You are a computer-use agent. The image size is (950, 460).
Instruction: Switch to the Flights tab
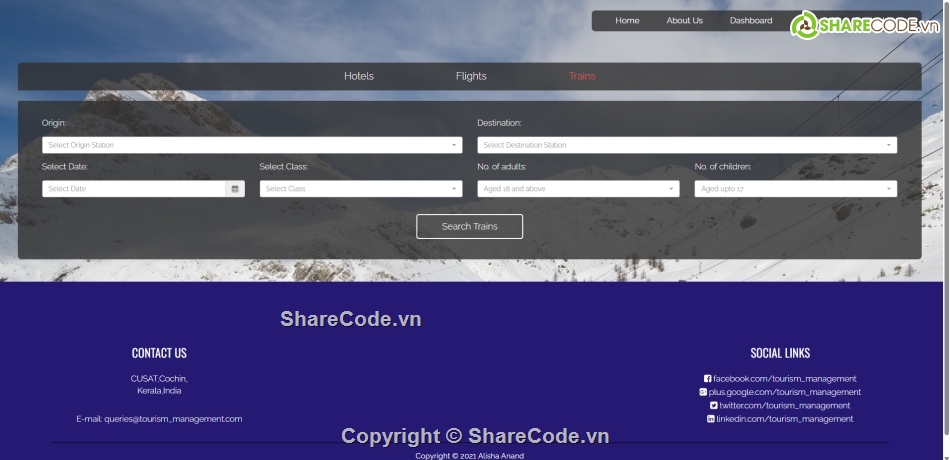(471, 76)
